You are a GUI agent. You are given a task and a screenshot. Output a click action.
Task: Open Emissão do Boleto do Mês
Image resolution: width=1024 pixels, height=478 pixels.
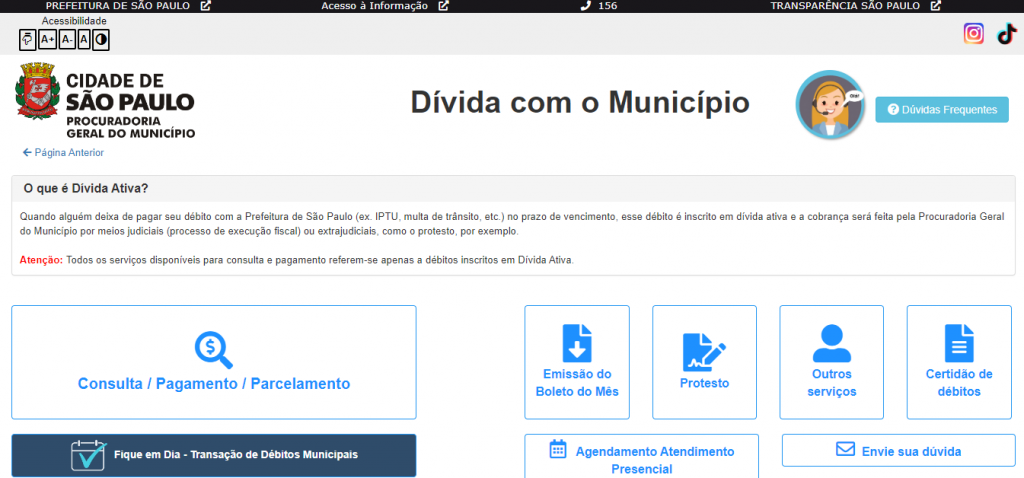[577, 362]
